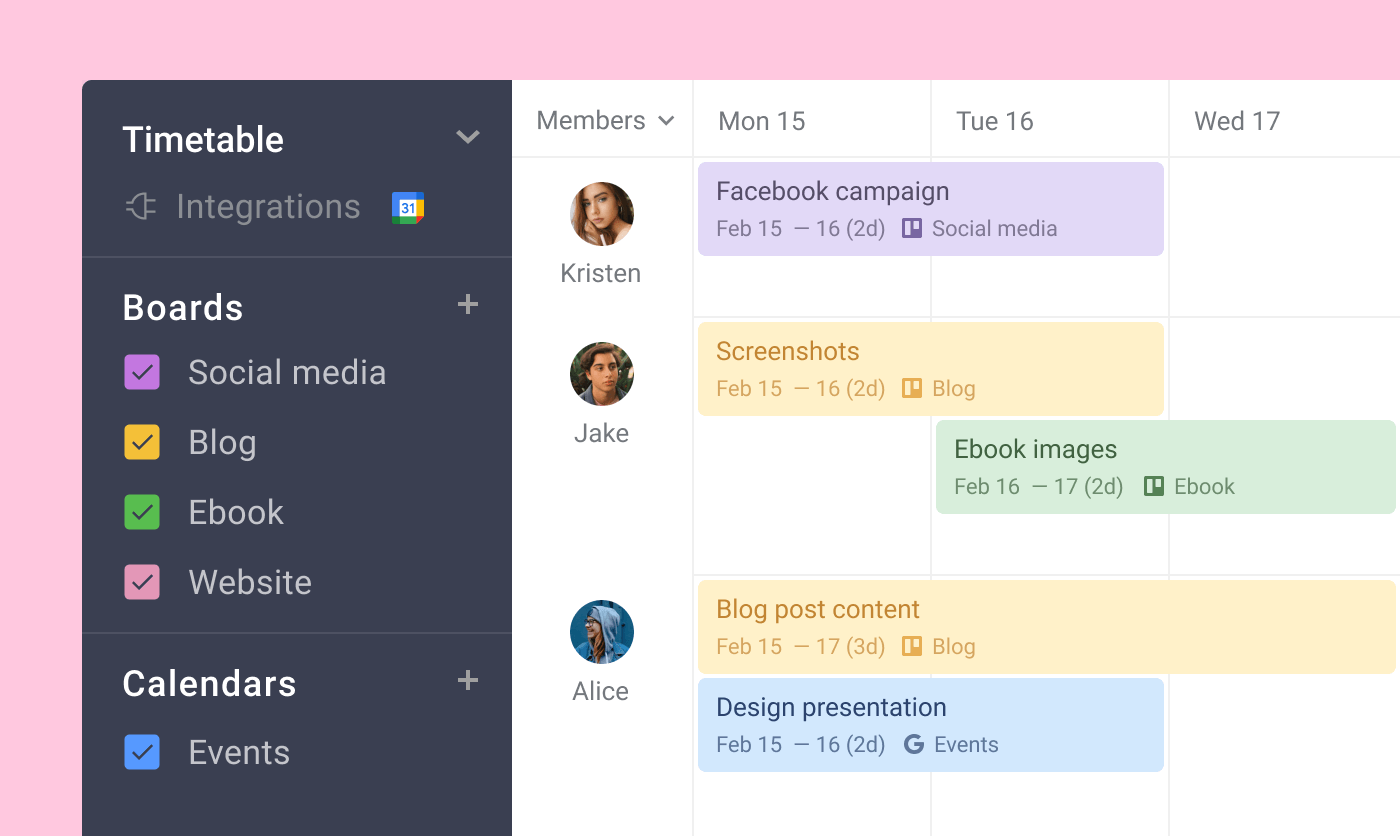
Task: Open the Members dropdown
Action: click(x=605, y=121)
